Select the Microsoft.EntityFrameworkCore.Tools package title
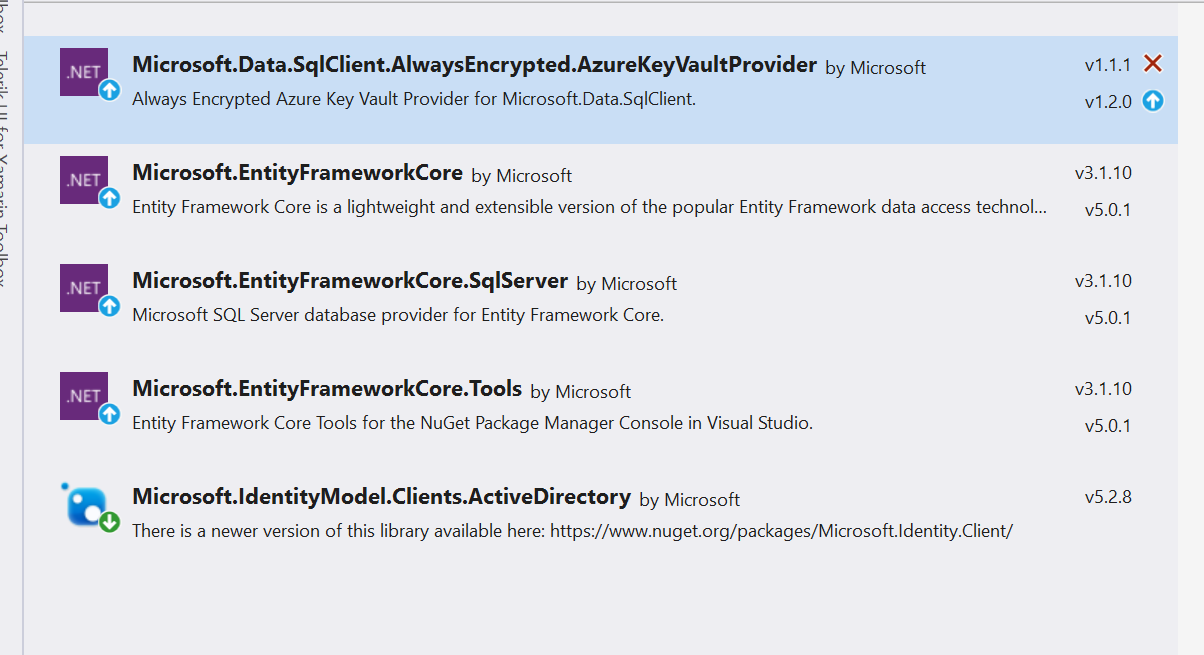 pos(327,389)
